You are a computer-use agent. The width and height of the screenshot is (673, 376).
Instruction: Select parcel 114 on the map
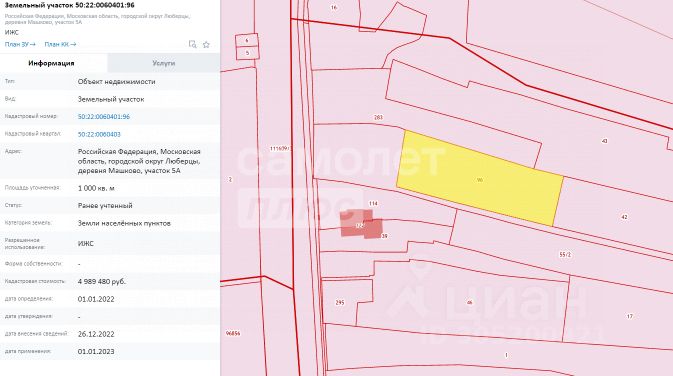tap(373, 203)
